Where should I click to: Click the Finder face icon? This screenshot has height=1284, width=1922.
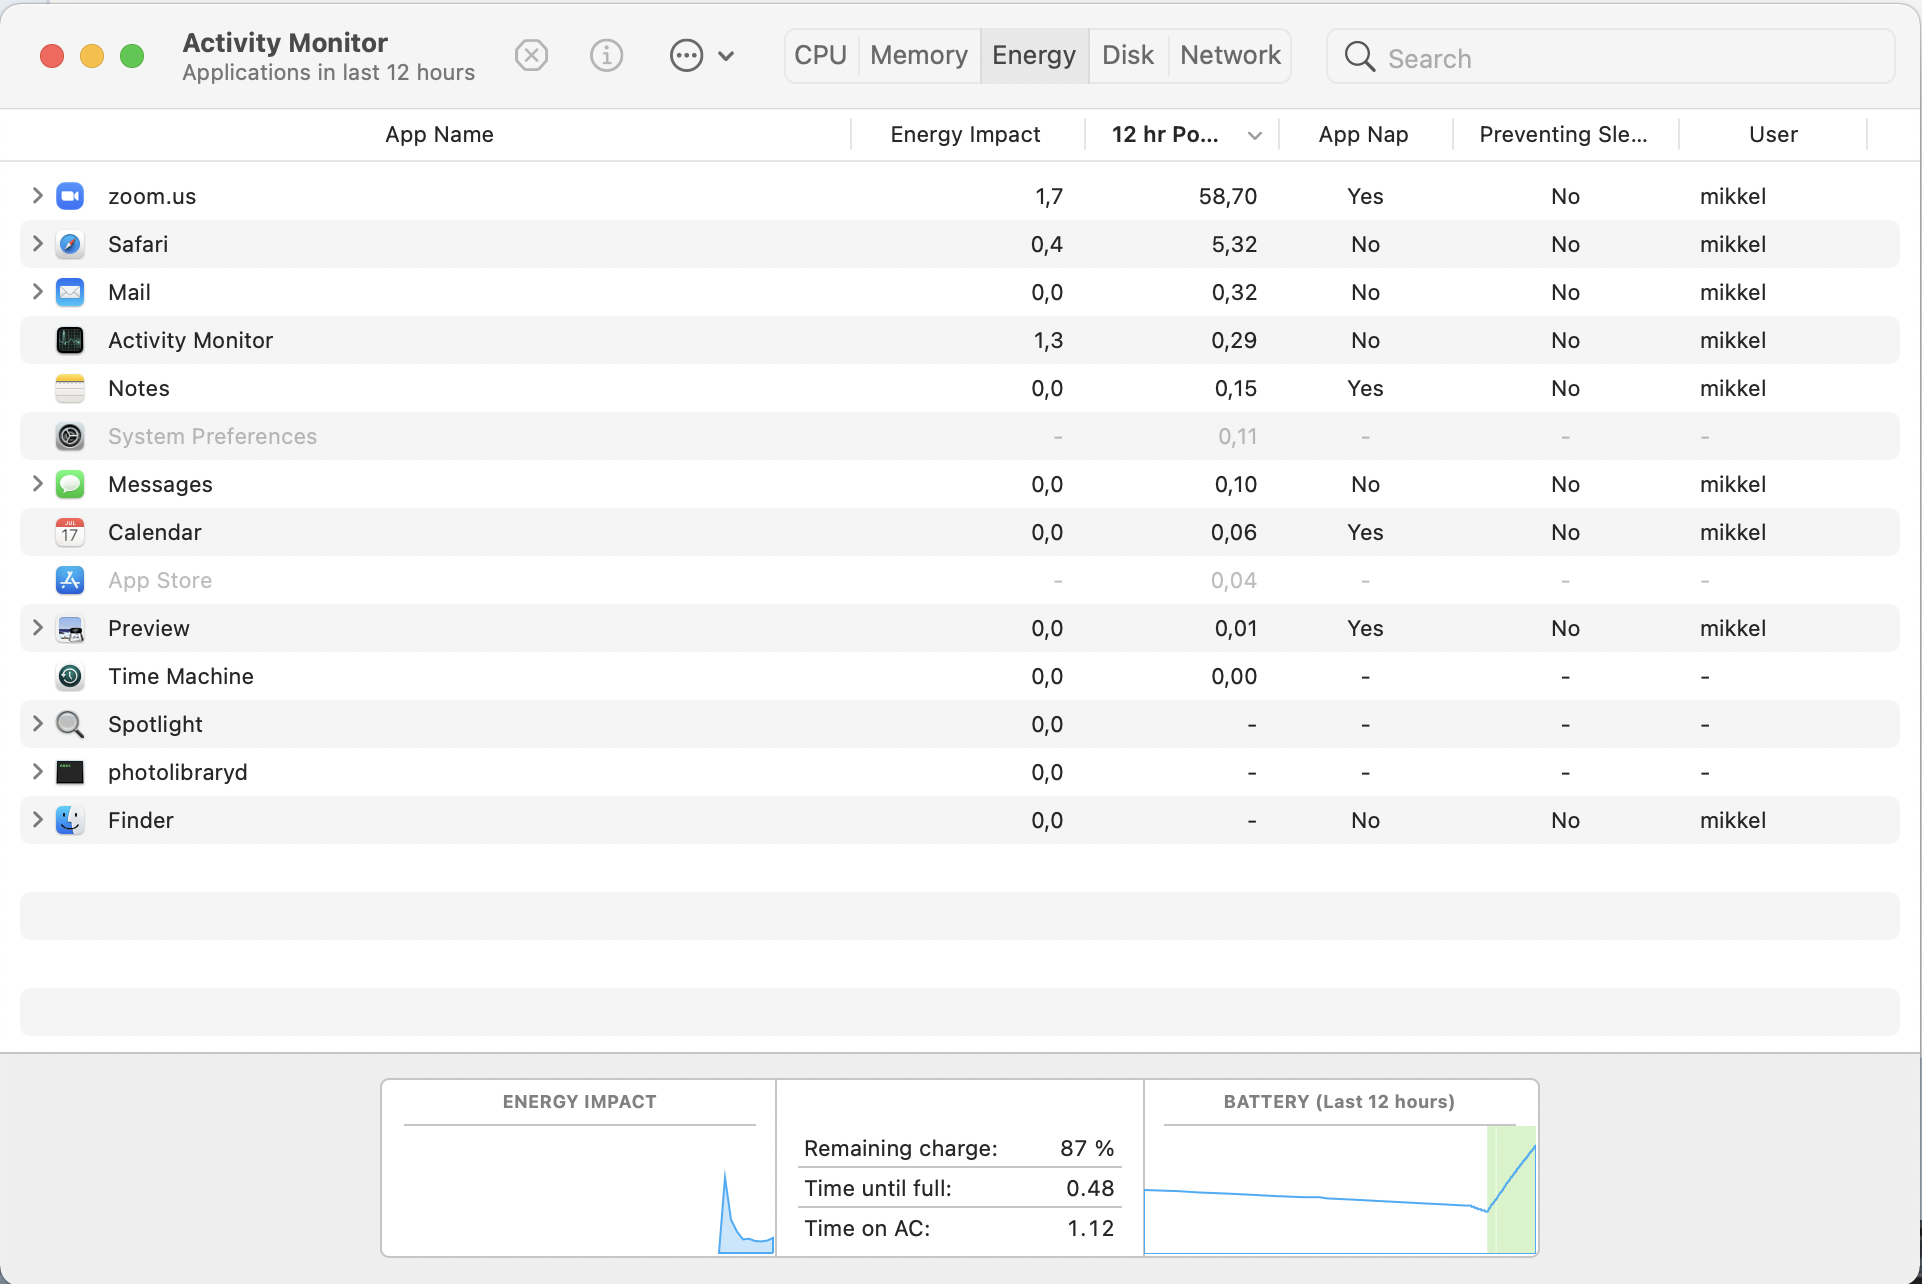click(x=70, y=820)
